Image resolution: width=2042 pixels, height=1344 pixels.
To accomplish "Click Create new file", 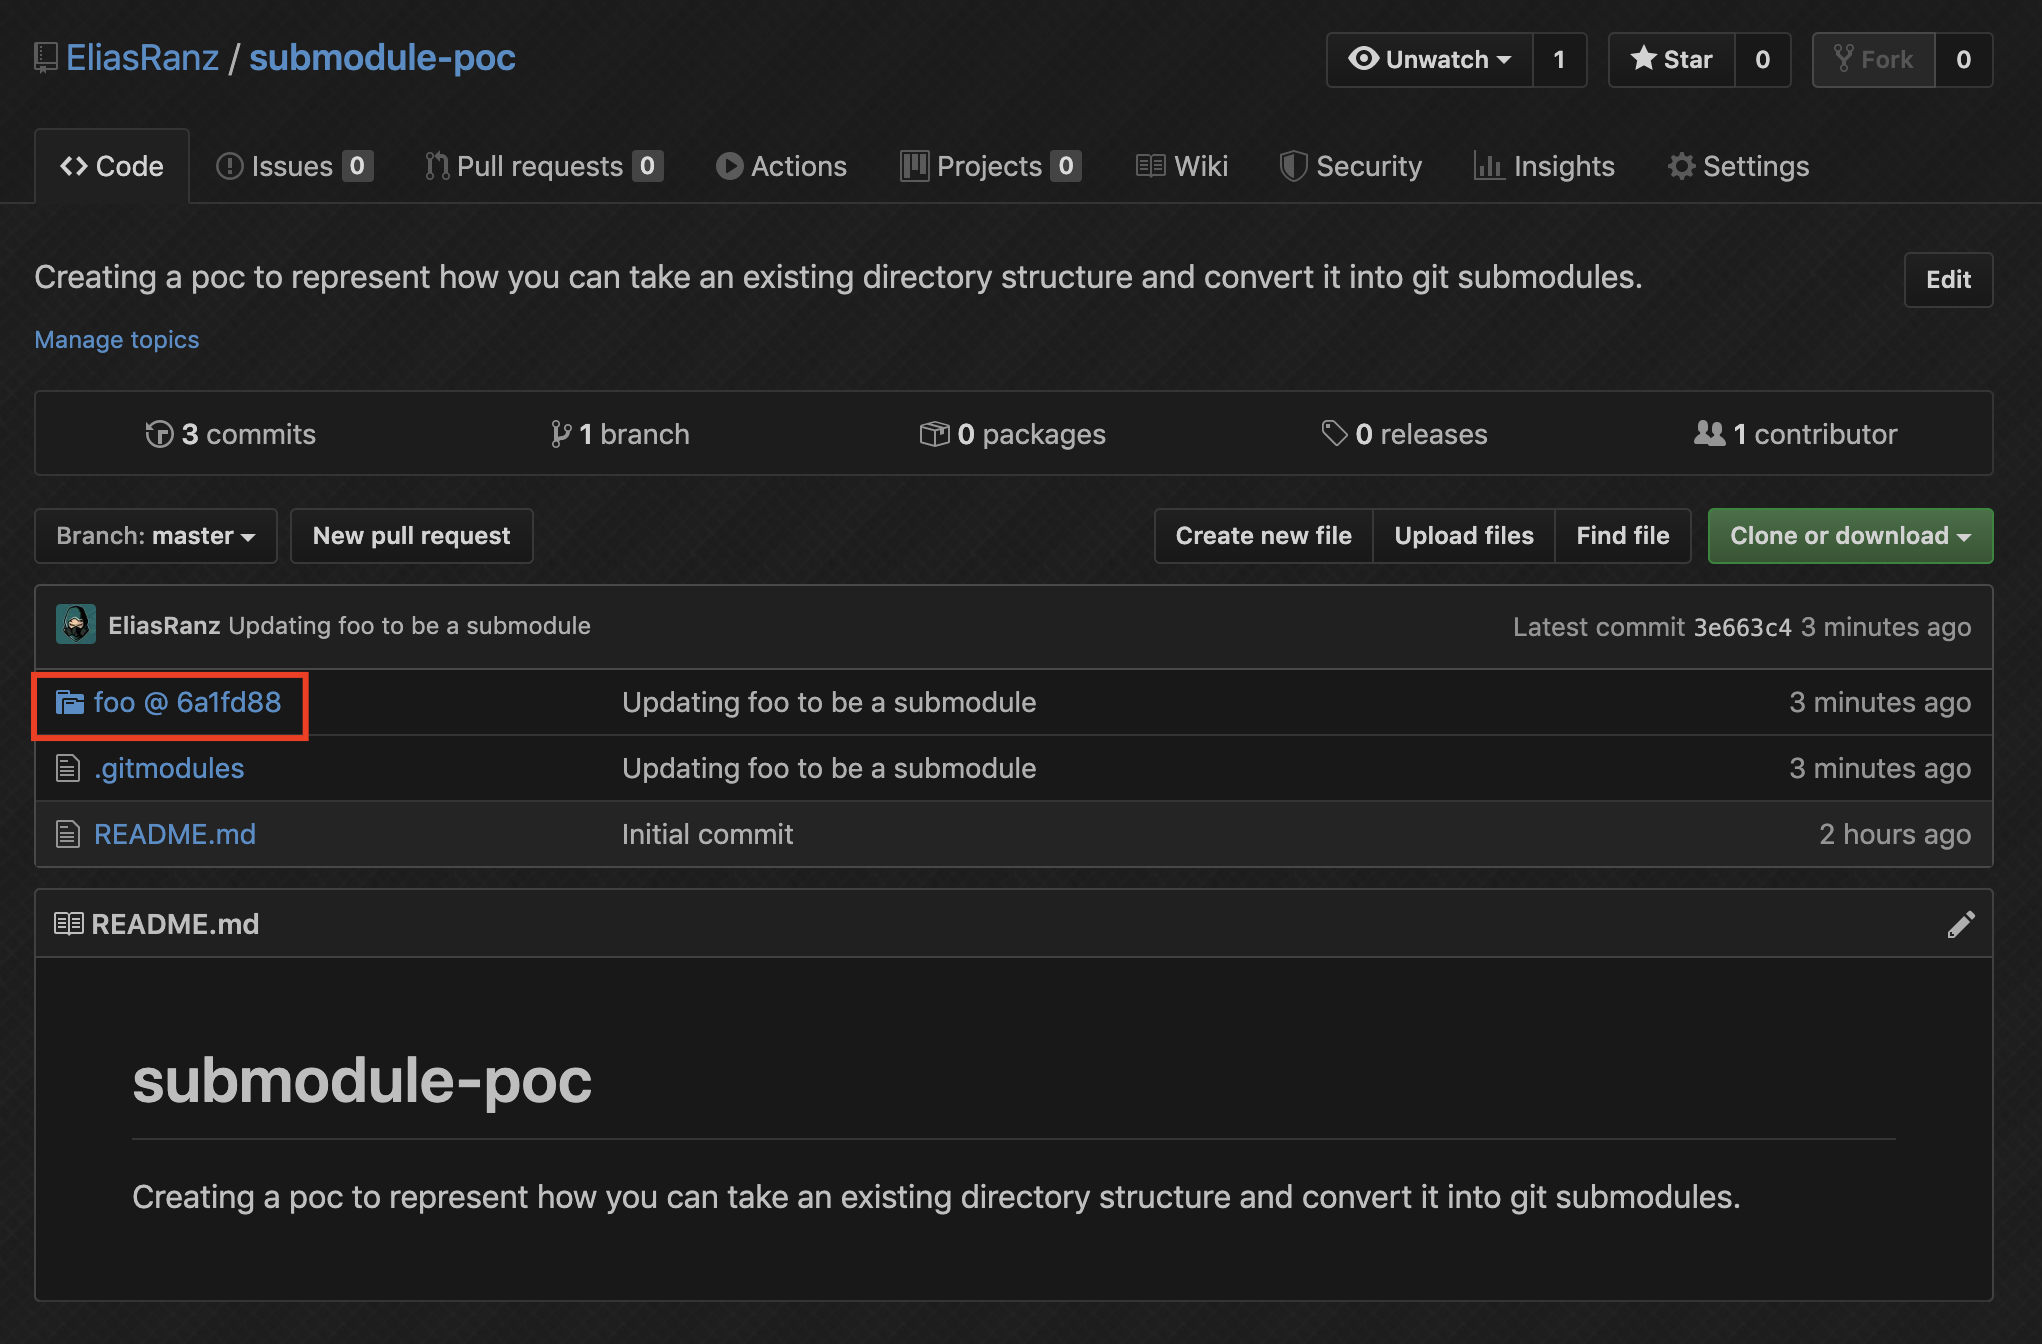I will point(1263,536).
